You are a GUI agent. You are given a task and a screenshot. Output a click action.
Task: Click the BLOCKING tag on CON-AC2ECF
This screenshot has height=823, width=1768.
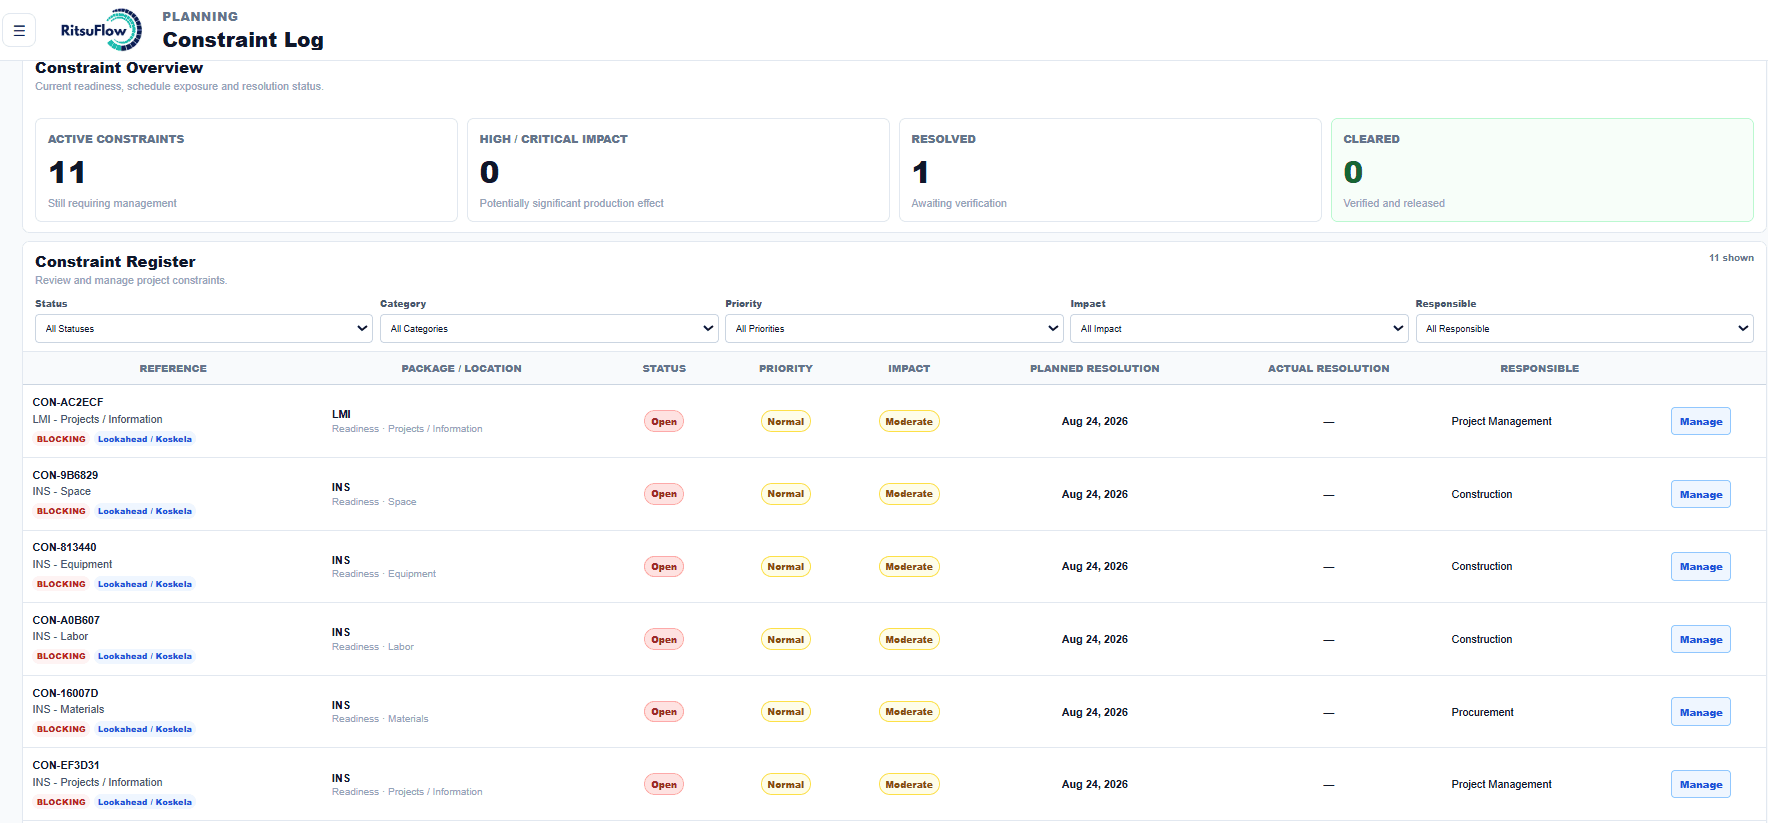61,439
